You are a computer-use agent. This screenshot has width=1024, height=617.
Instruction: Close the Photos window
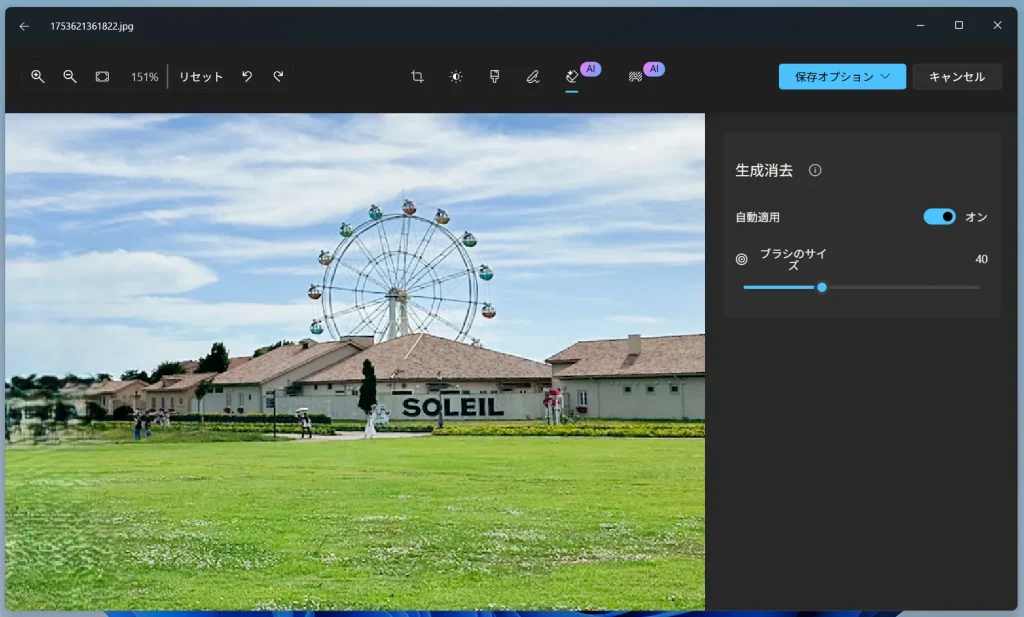click(x=997, y=25)
